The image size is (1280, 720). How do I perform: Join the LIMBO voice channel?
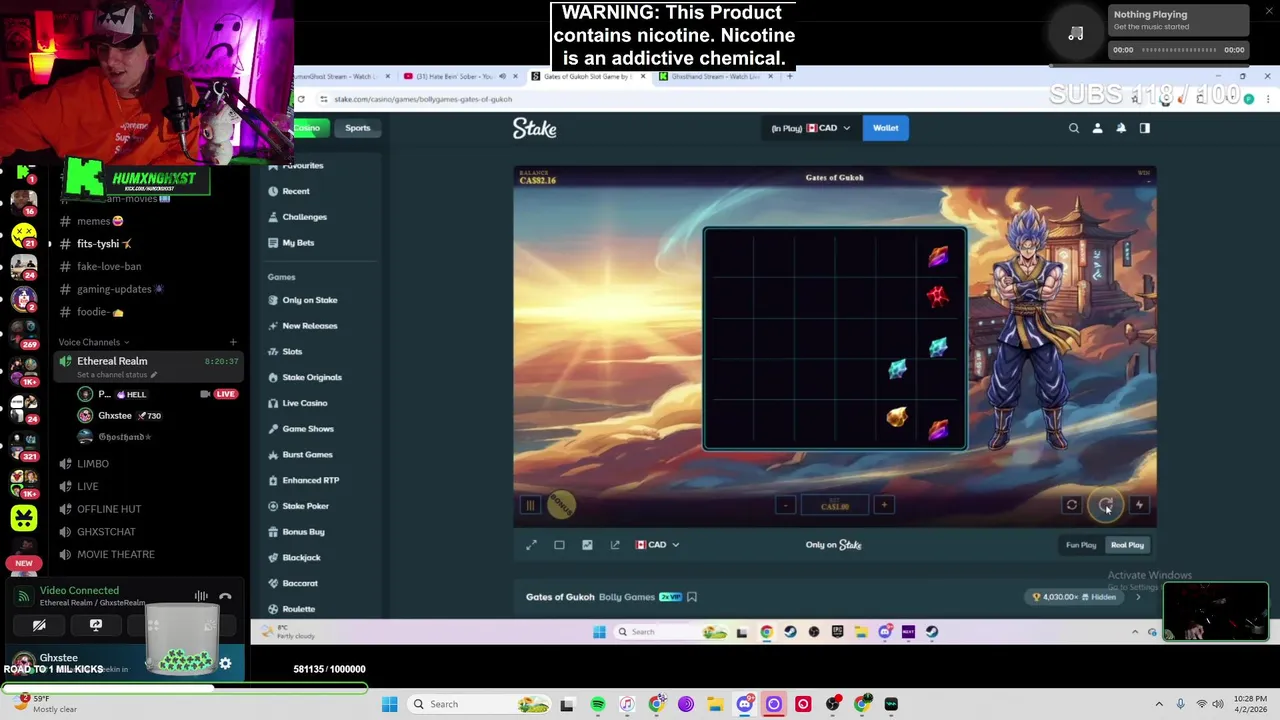pyautogui.click(x=92, y=464)
